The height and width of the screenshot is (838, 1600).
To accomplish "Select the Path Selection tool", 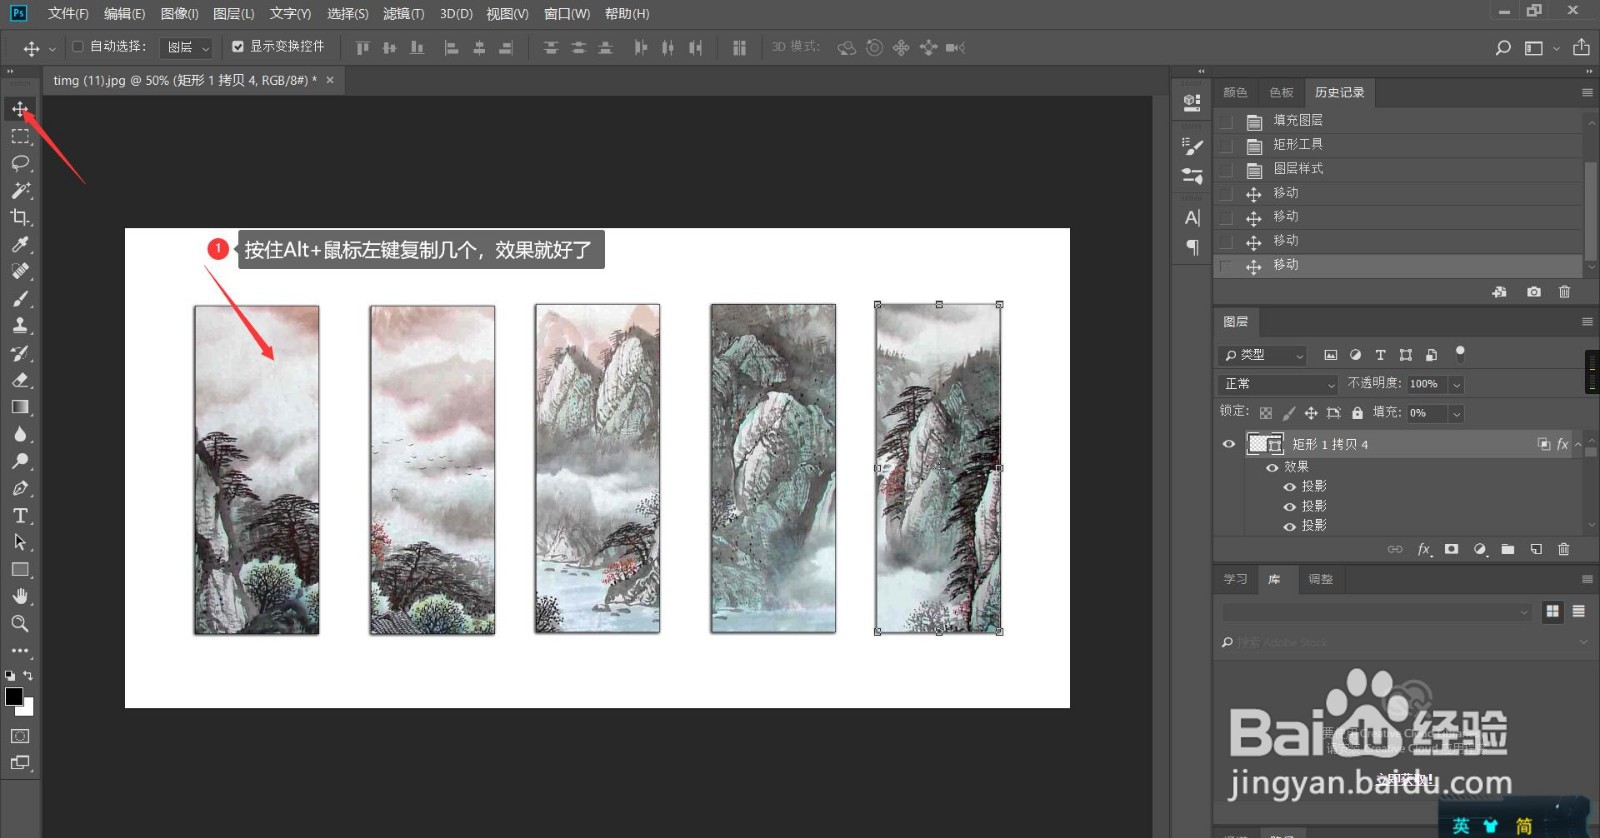I will (x=20, y=542).
